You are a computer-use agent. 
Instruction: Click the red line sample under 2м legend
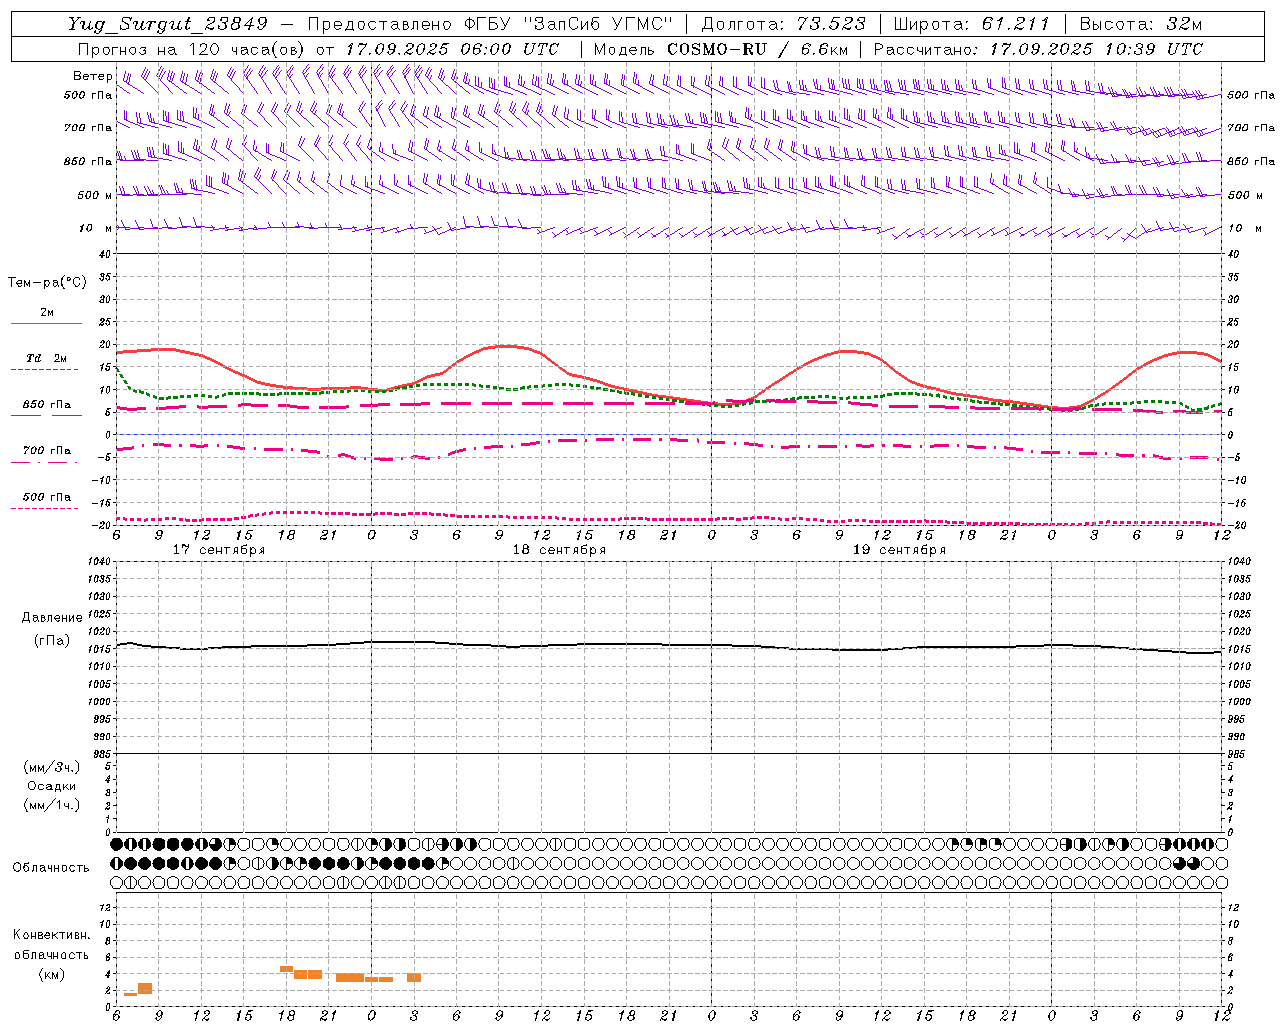(x=46, y=323)
